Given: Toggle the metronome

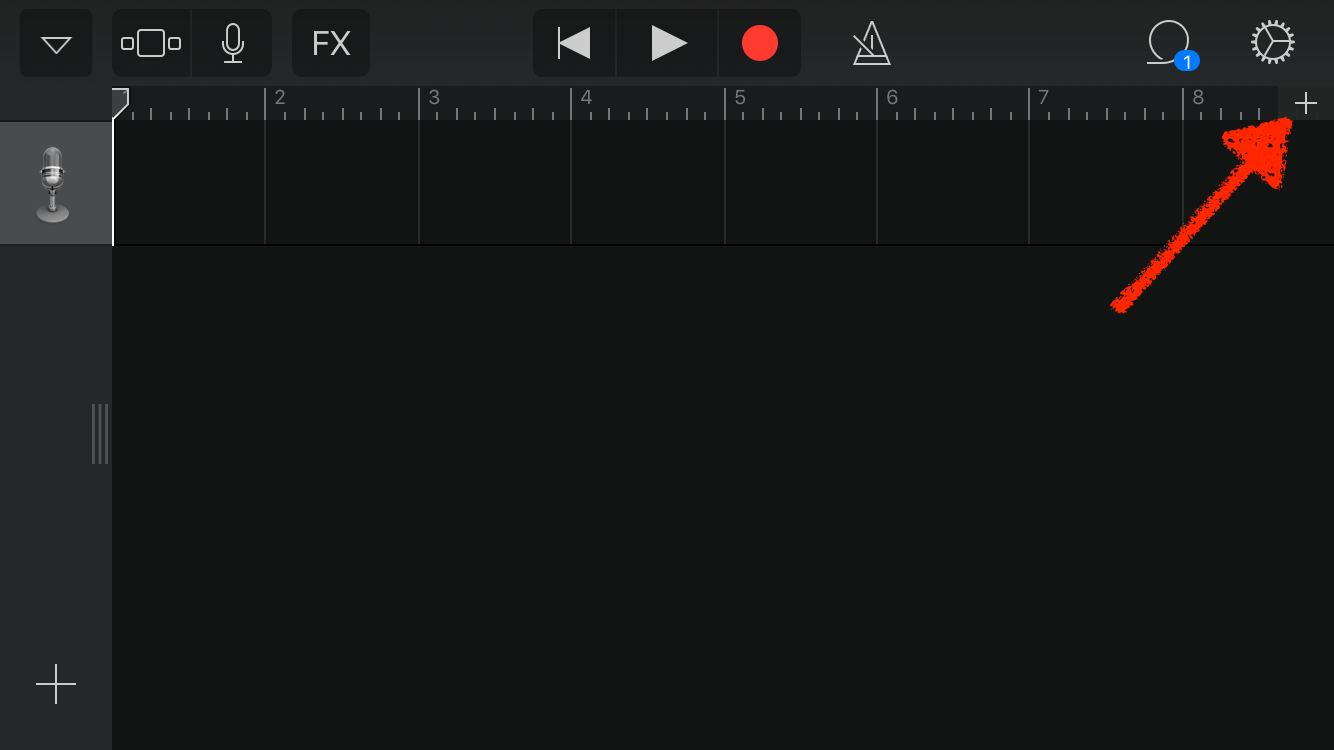Looking at the screenshot, I should [871, 44].
